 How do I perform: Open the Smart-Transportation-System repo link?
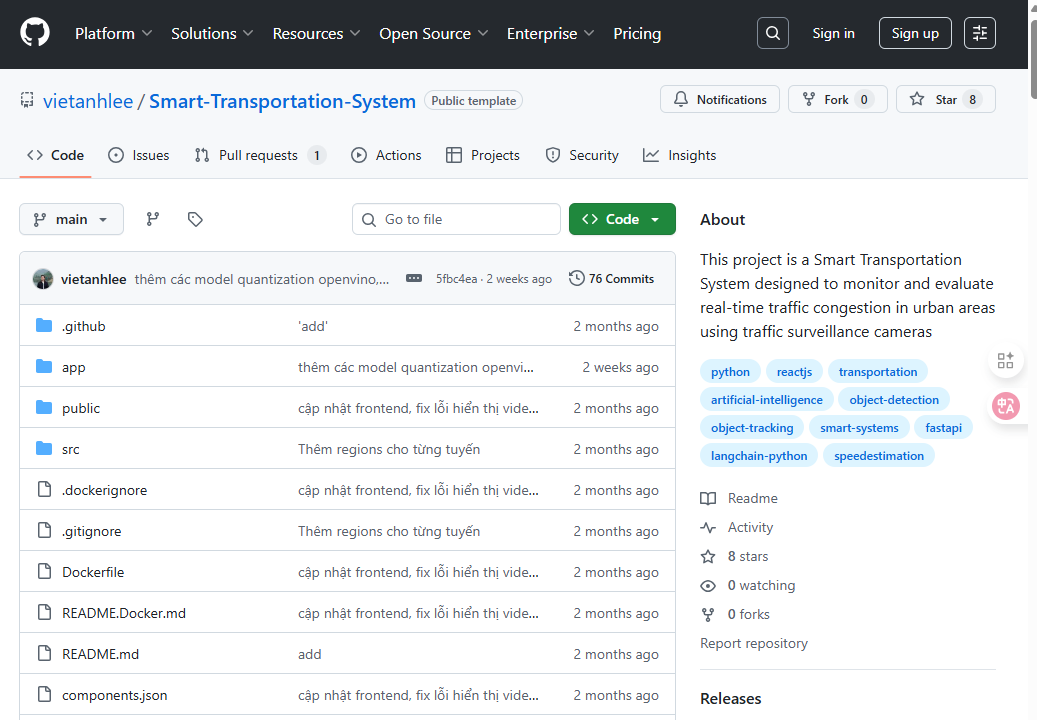tap(282, 101)
